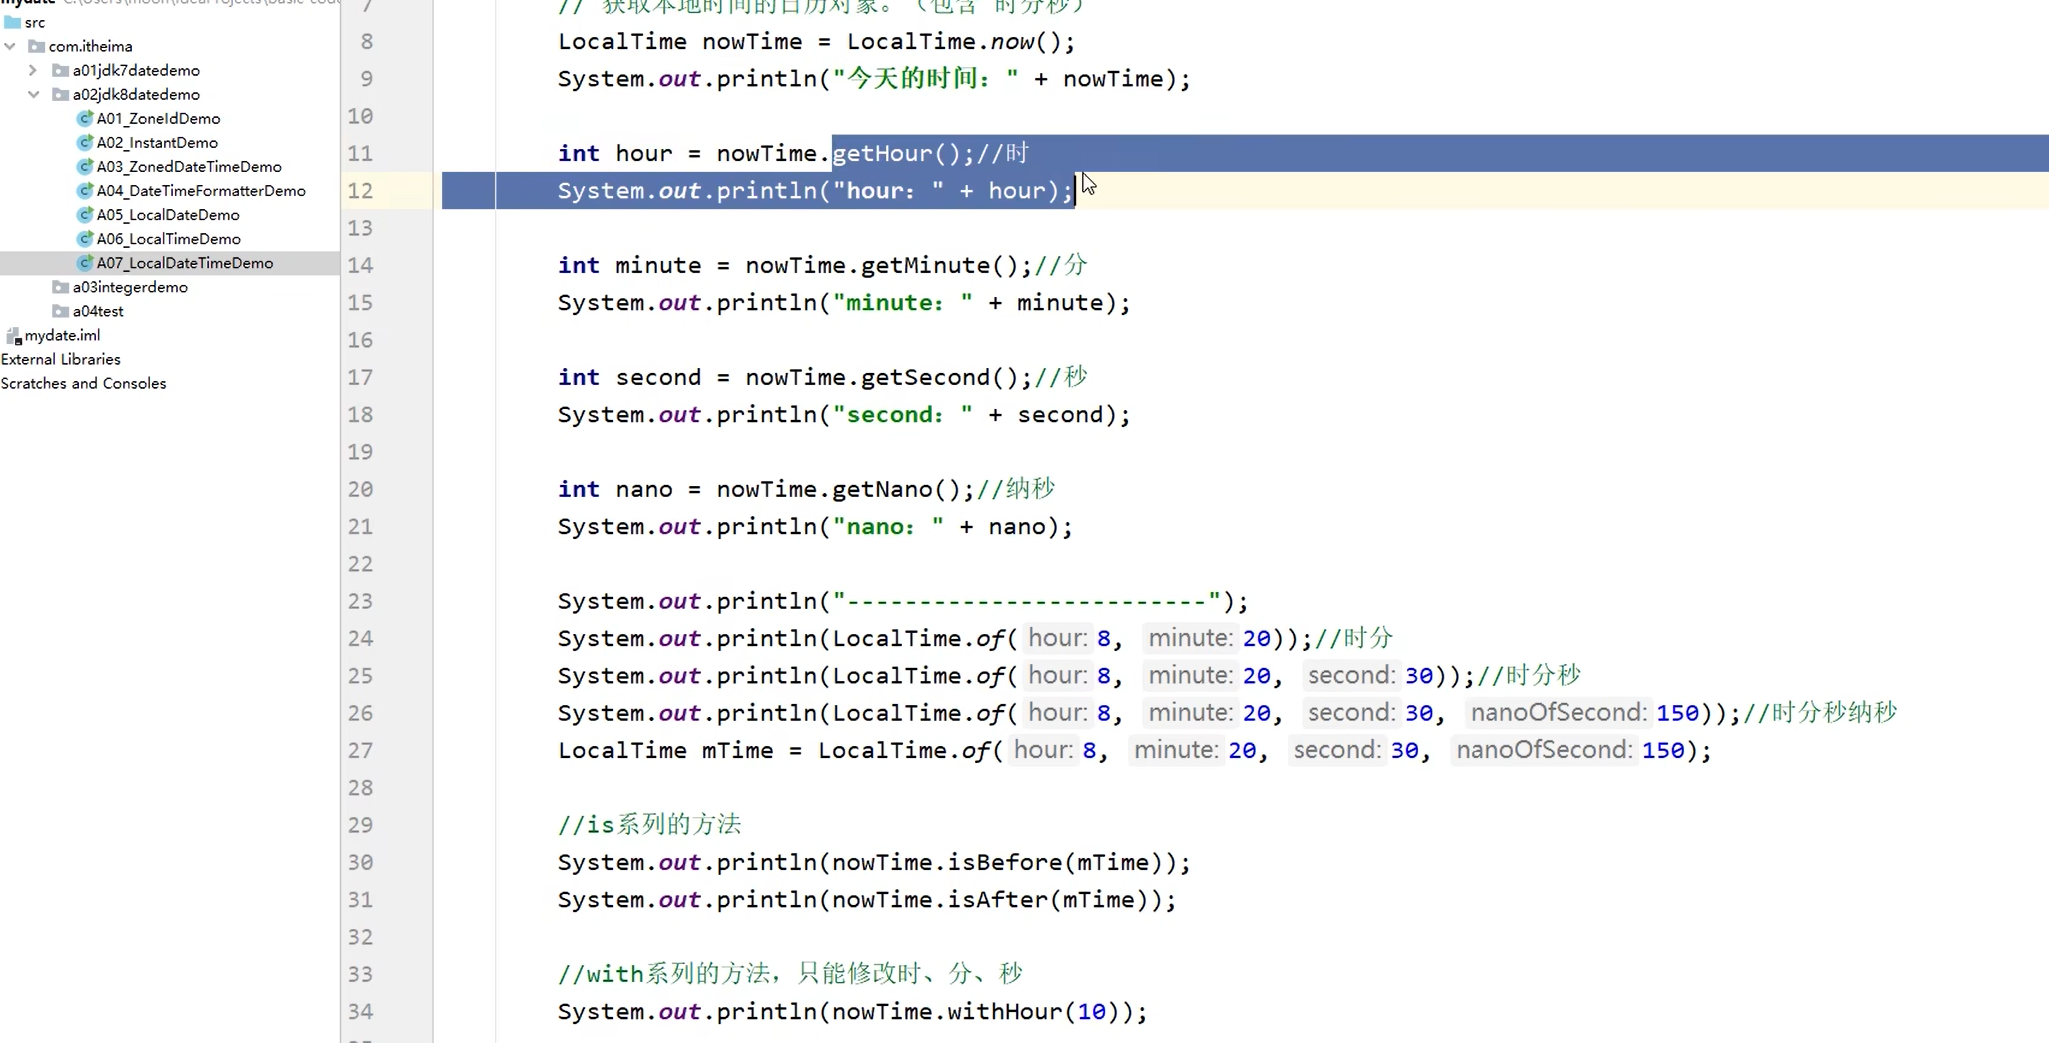Collapse the com.itheima package

10,46
